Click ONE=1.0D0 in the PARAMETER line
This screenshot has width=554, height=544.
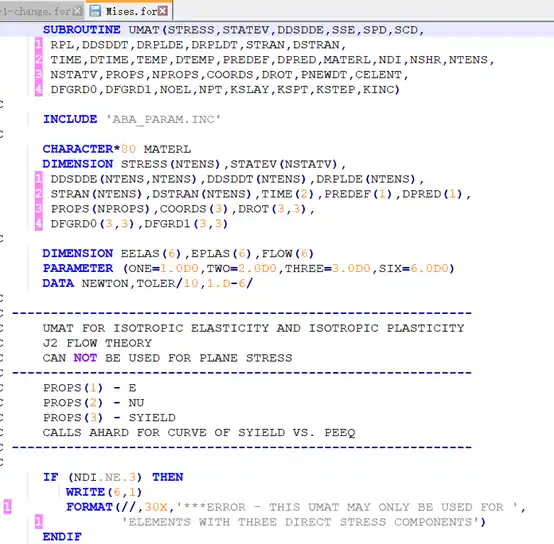164,268
